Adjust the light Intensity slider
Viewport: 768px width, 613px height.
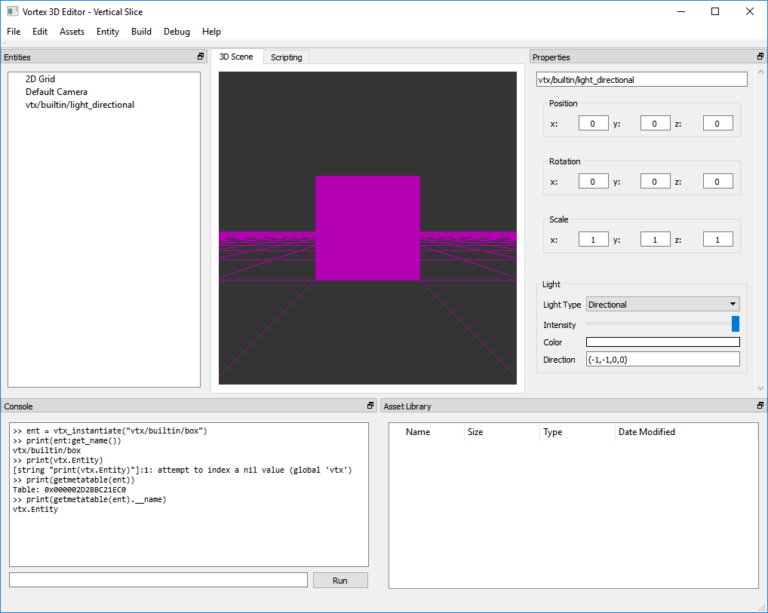point(735,324)
